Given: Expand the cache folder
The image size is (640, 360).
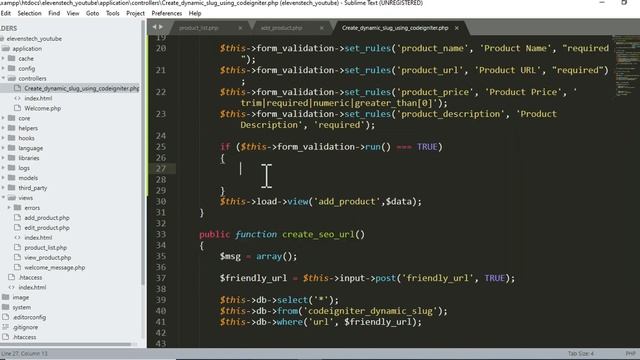Looking at the screenshot, I should [3, 58].
